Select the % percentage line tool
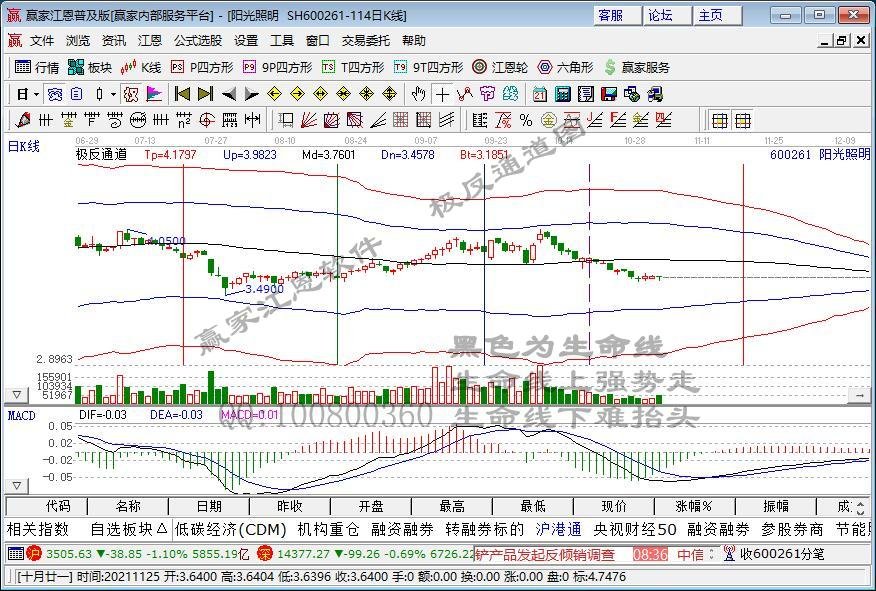Screen dimensions: 876x591 click(x=526, y=120)
